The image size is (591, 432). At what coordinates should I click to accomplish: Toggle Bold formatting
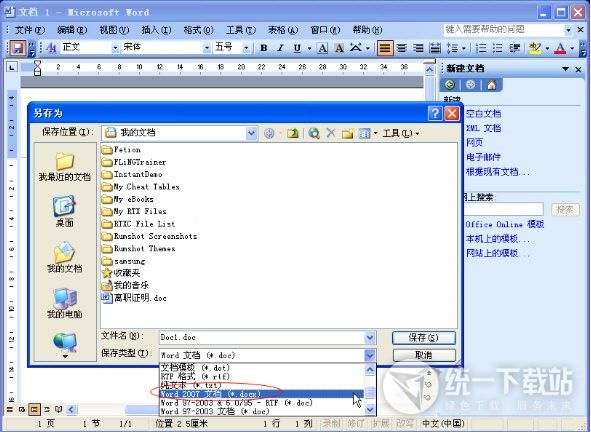[x=264, y=48]
